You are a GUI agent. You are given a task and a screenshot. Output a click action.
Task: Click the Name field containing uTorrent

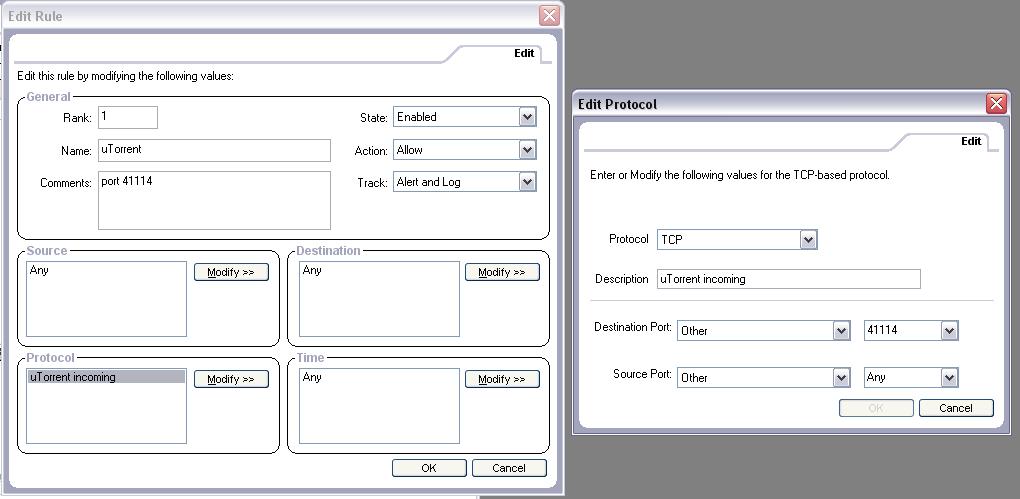[x=214, y=150]
